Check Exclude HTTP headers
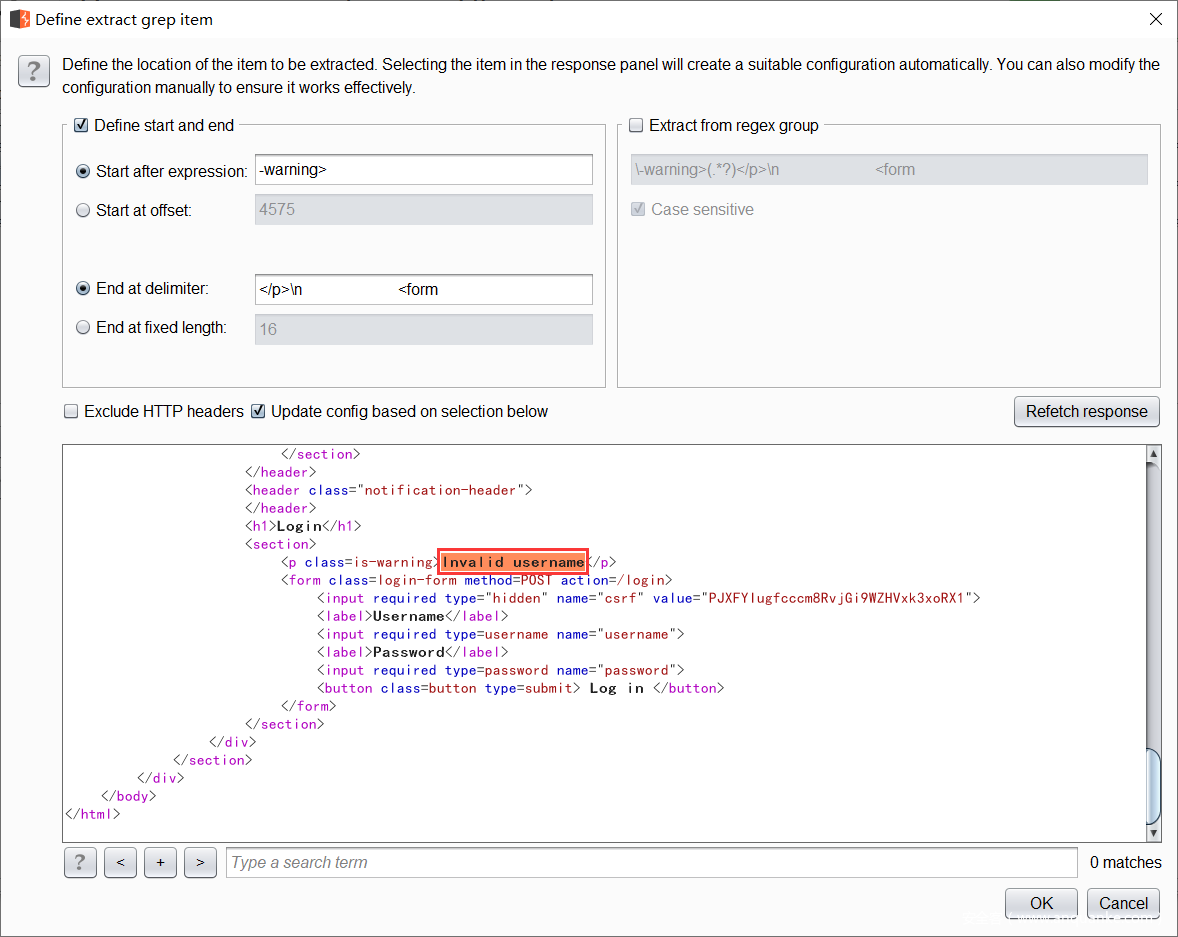Image resolution: width=1178 pixels, height=937 pixels. tap(72, 411)
